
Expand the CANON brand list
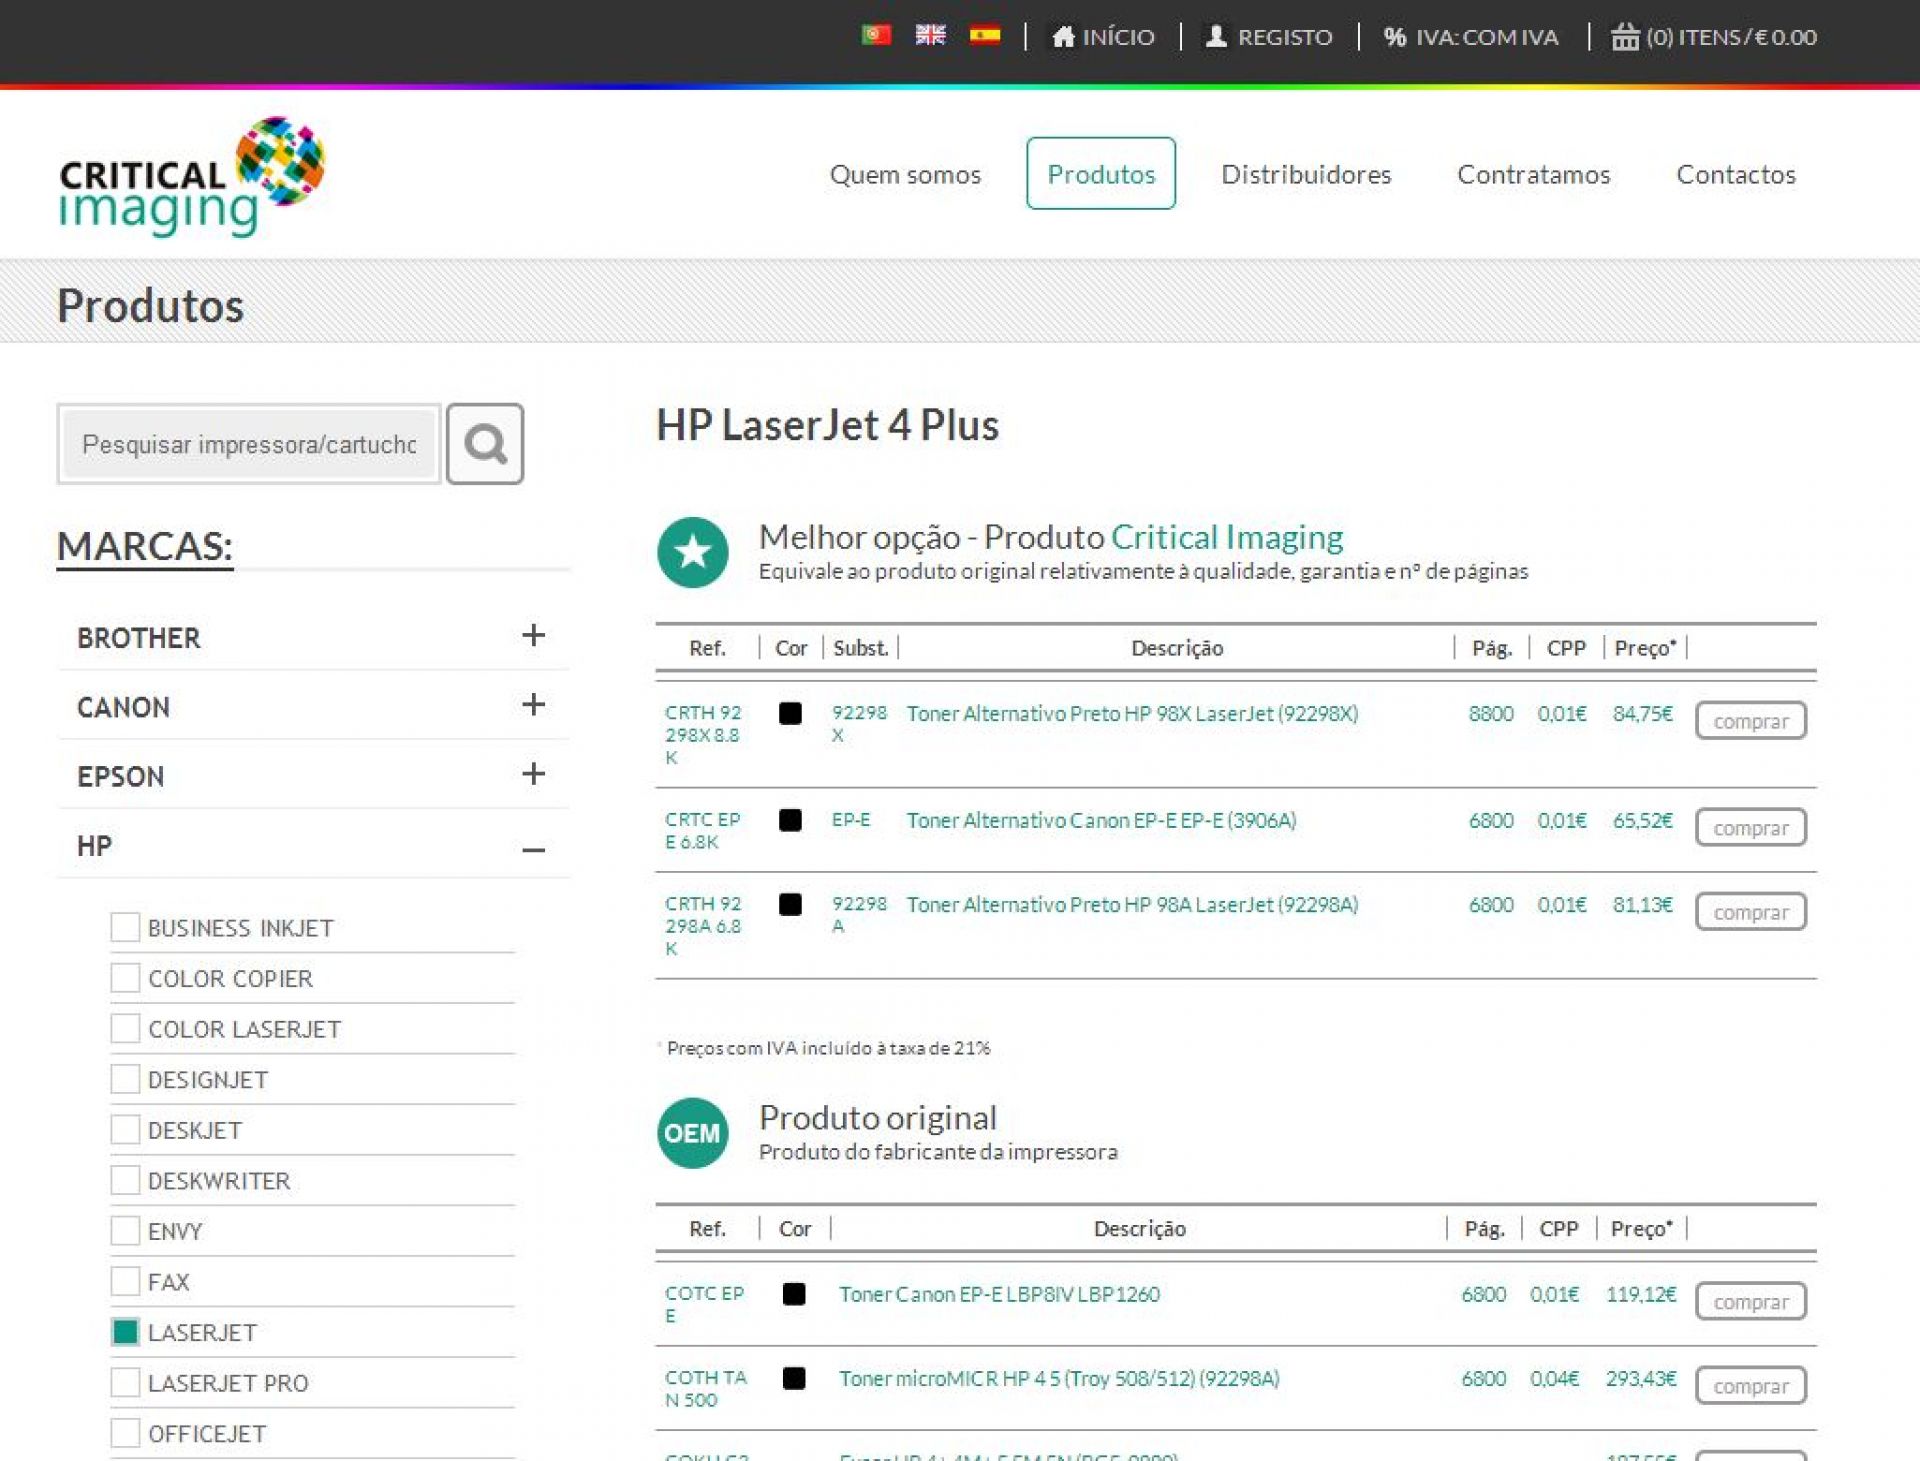(533, 705)
